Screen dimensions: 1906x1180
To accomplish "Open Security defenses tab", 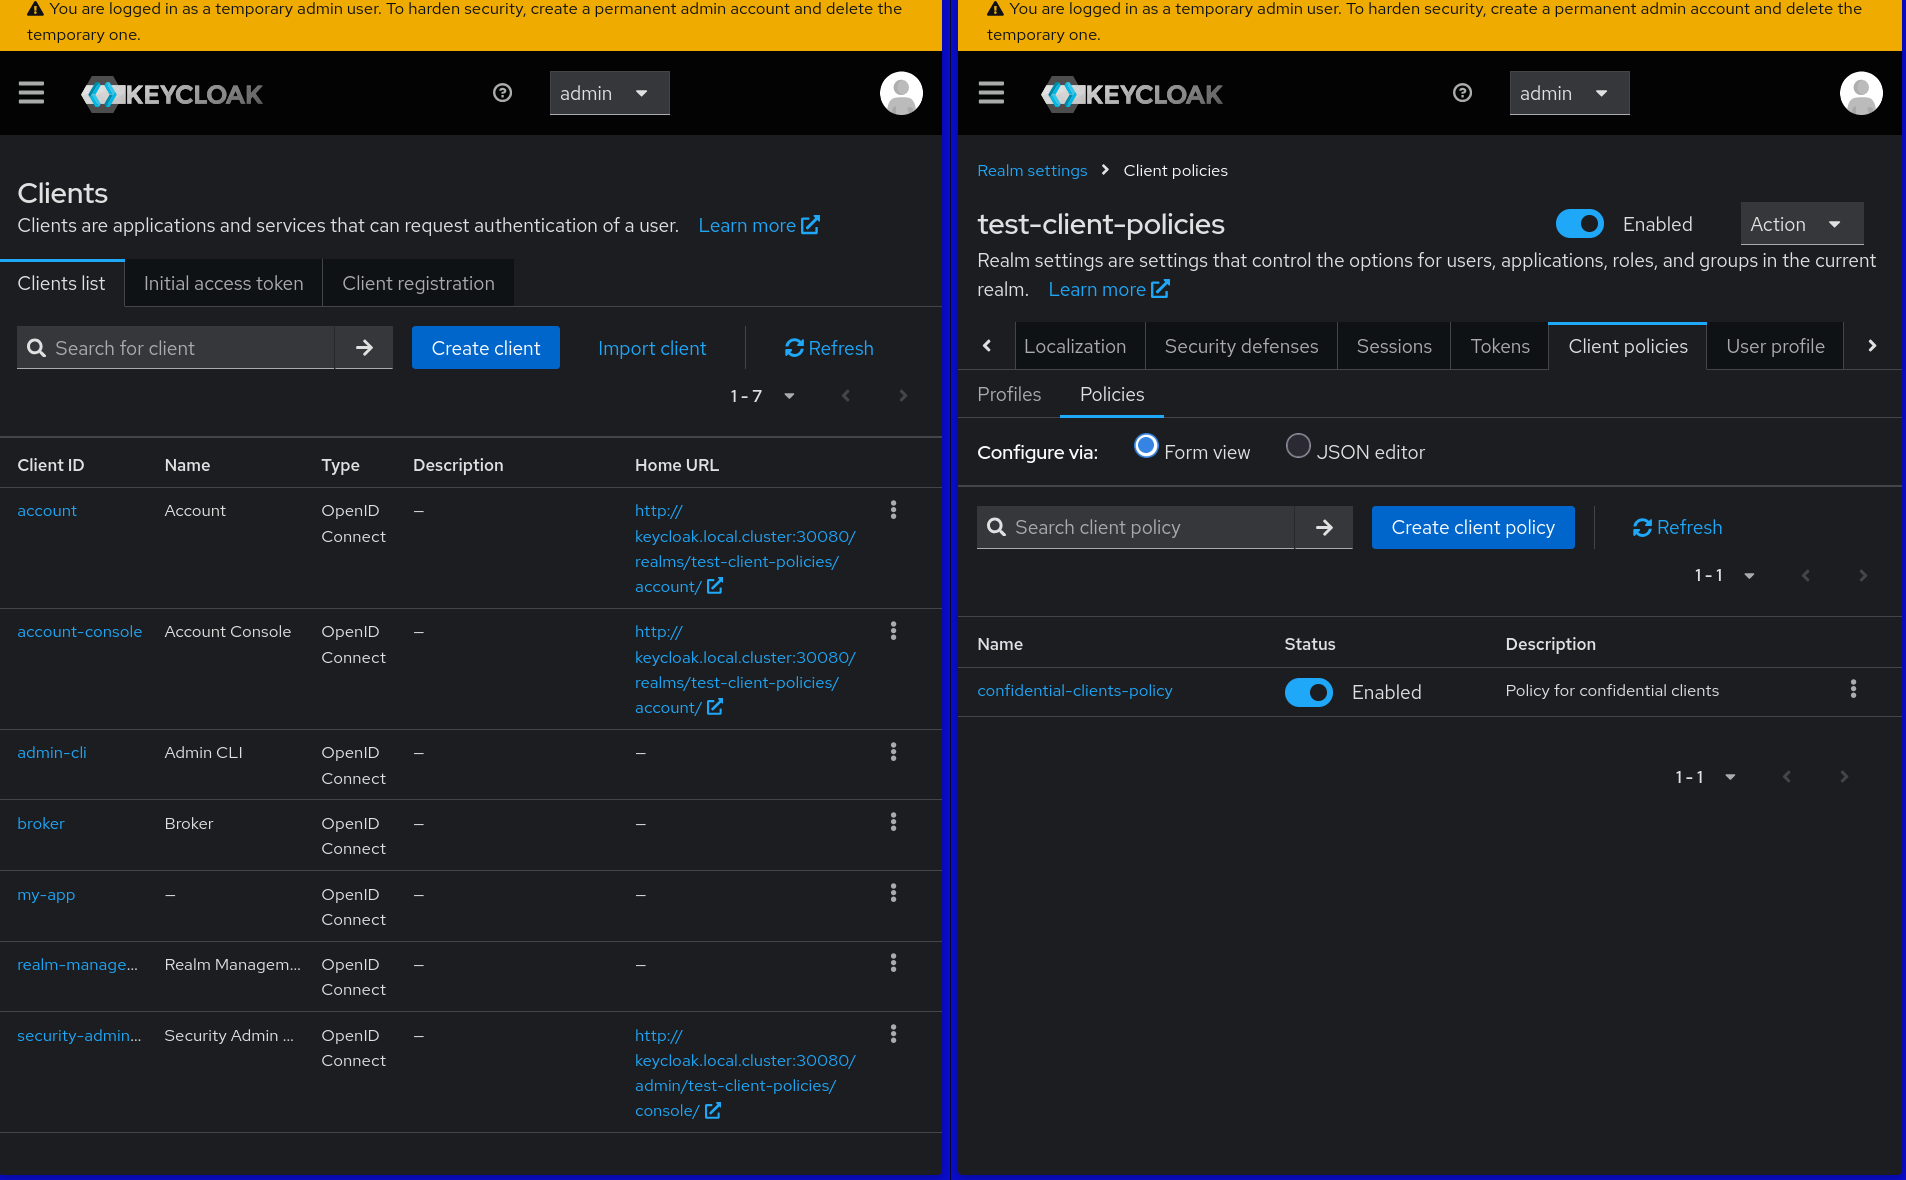I will click(1241, 346).
